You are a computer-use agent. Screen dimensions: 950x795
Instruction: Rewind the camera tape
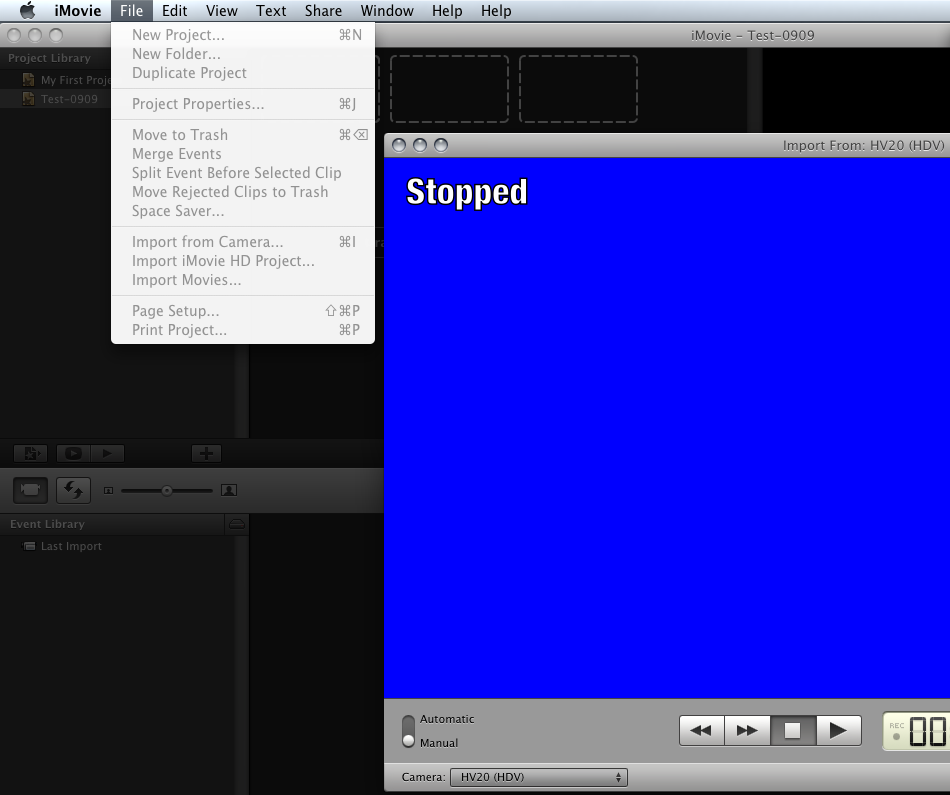pos(702,730)
